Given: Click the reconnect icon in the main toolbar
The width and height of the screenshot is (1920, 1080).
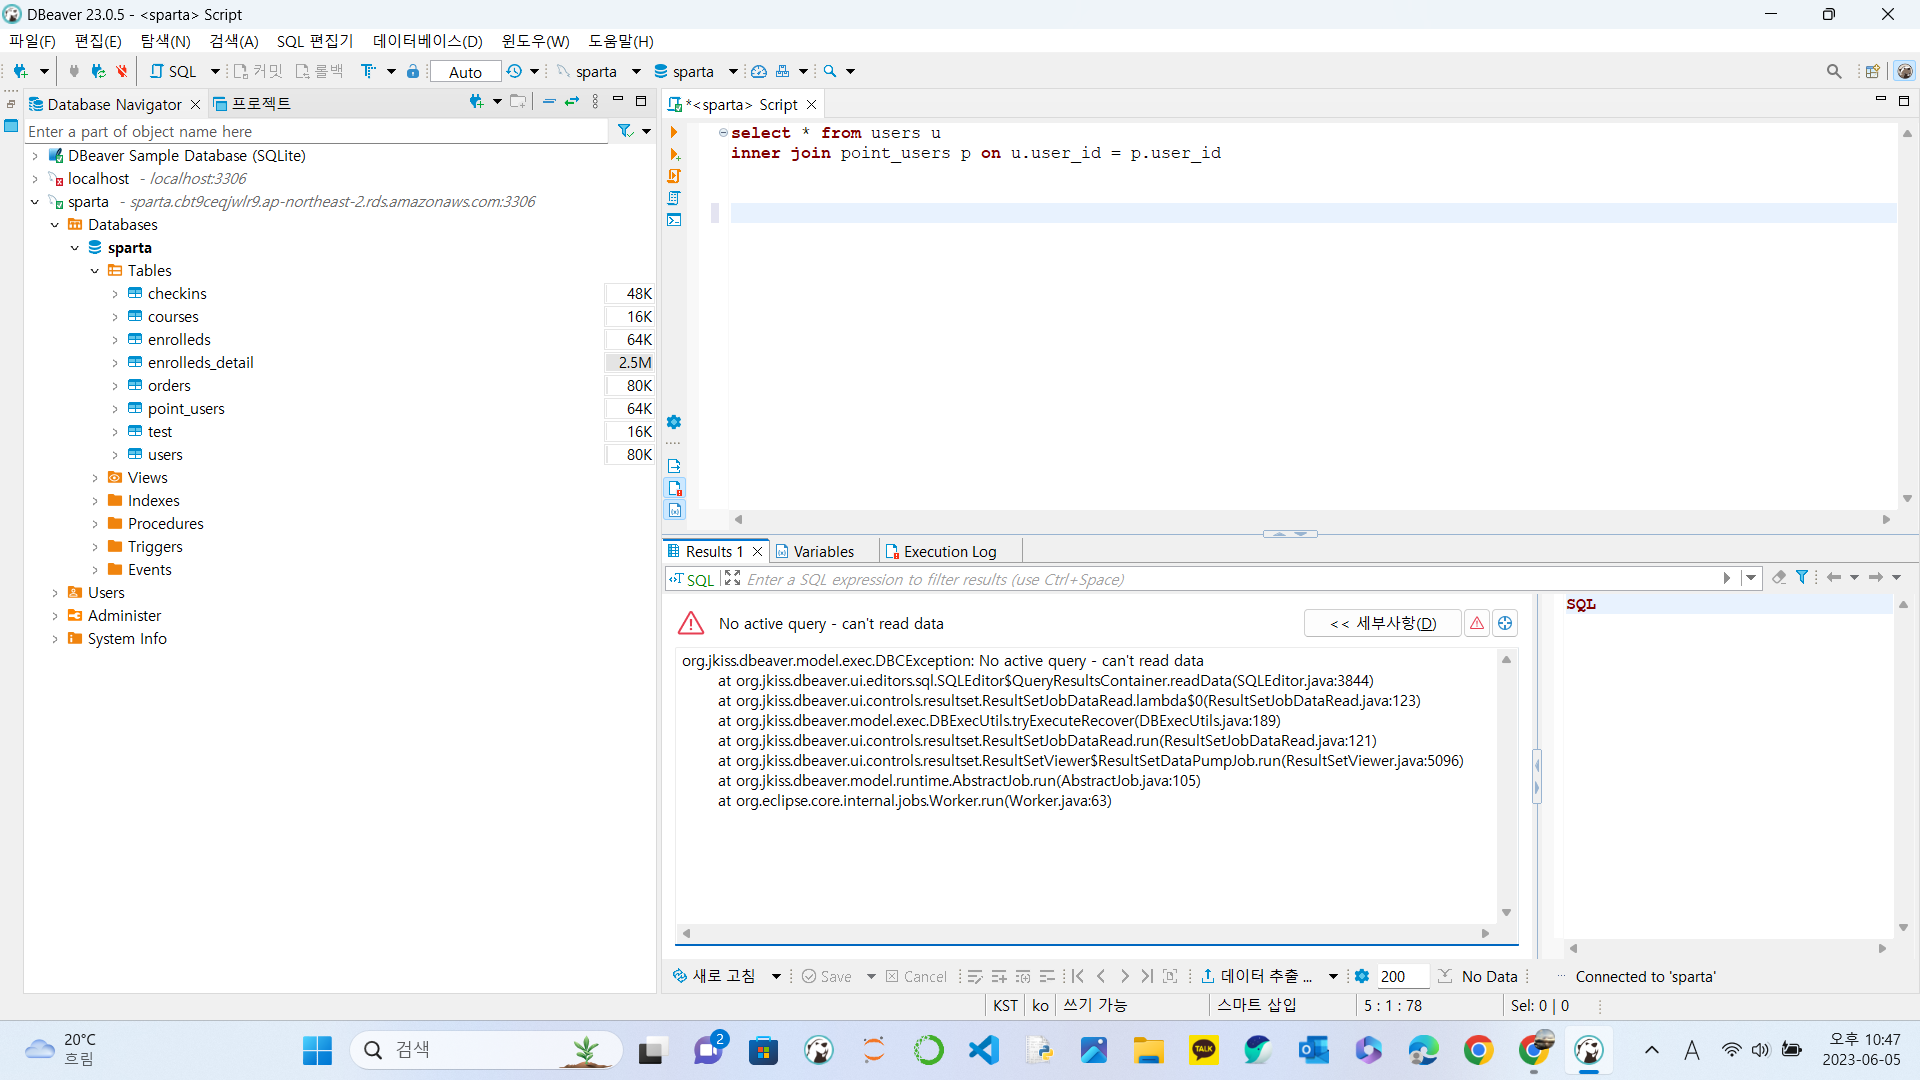Looking at the screenshot, I should click(98, 71).
